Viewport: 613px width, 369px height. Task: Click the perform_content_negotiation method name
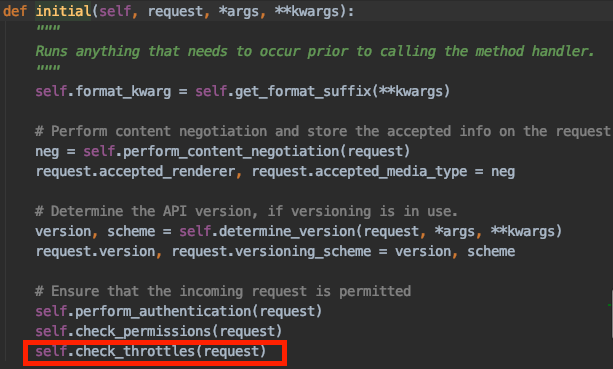point(231,151)
